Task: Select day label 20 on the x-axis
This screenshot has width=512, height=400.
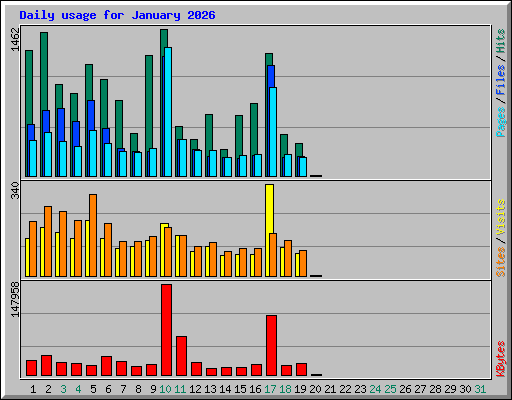Action: tap(315, 389)
